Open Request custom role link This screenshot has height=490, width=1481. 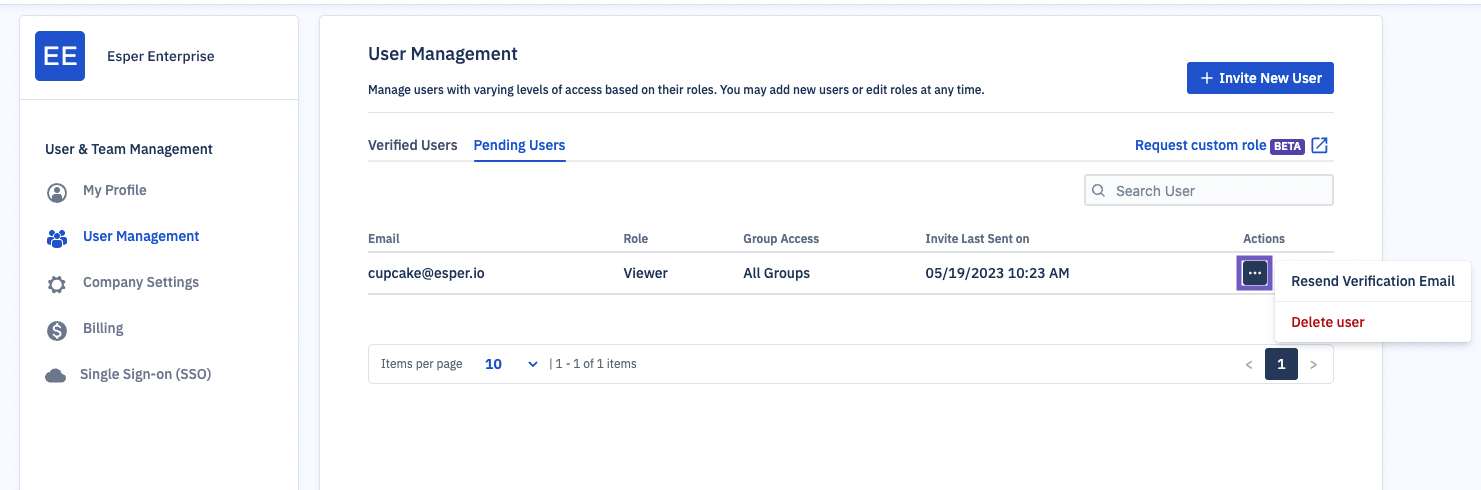[x=1200, y=145]
